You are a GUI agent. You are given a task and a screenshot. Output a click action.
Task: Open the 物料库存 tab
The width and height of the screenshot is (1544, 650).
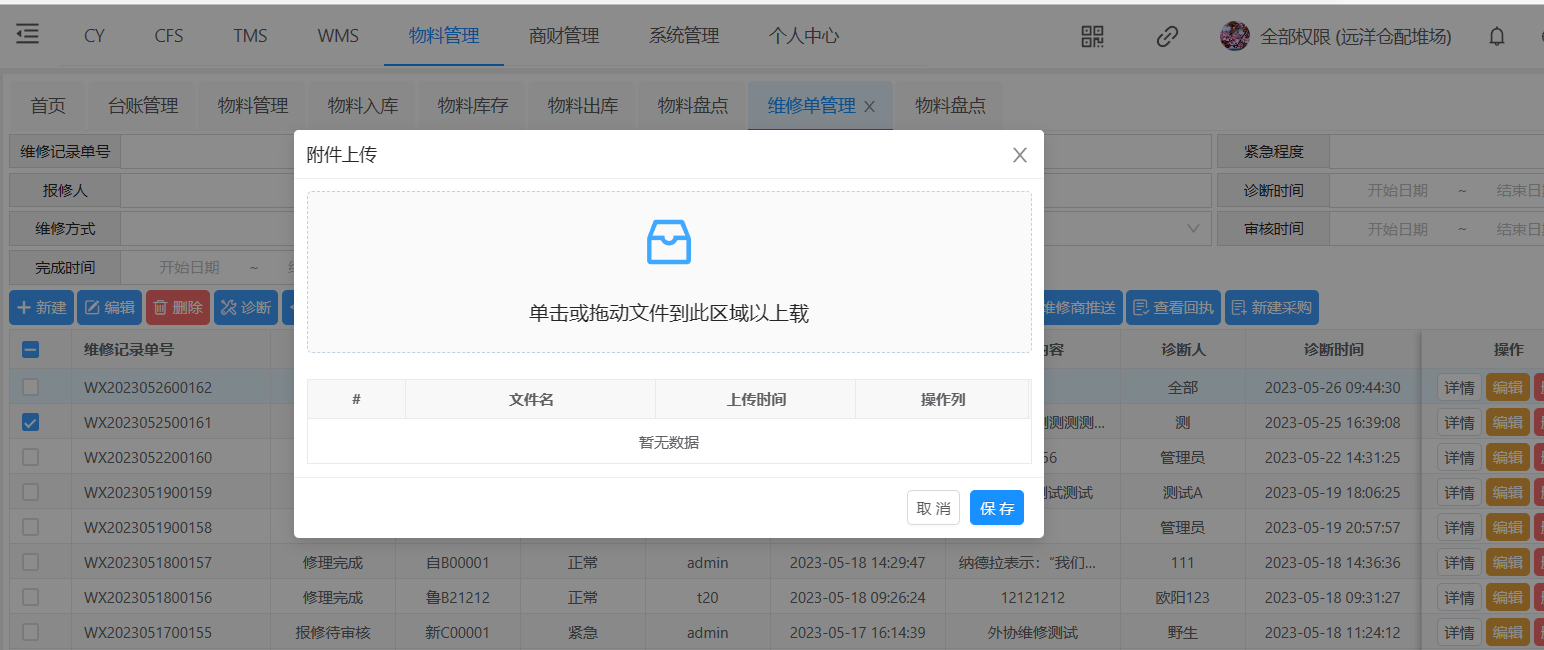(473, 106)
